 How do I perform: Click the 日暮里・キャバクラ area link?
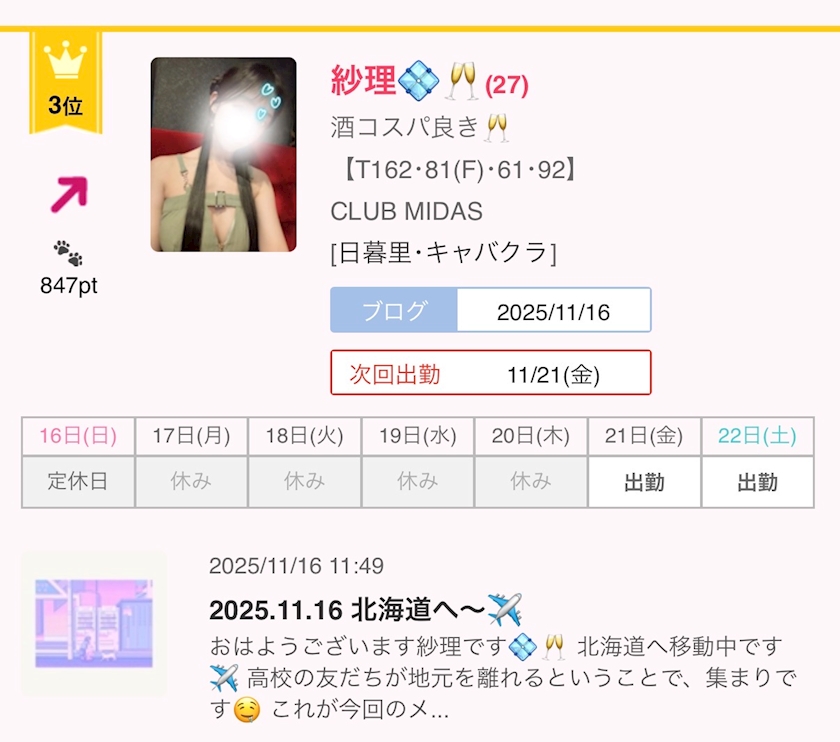point(444,253)
